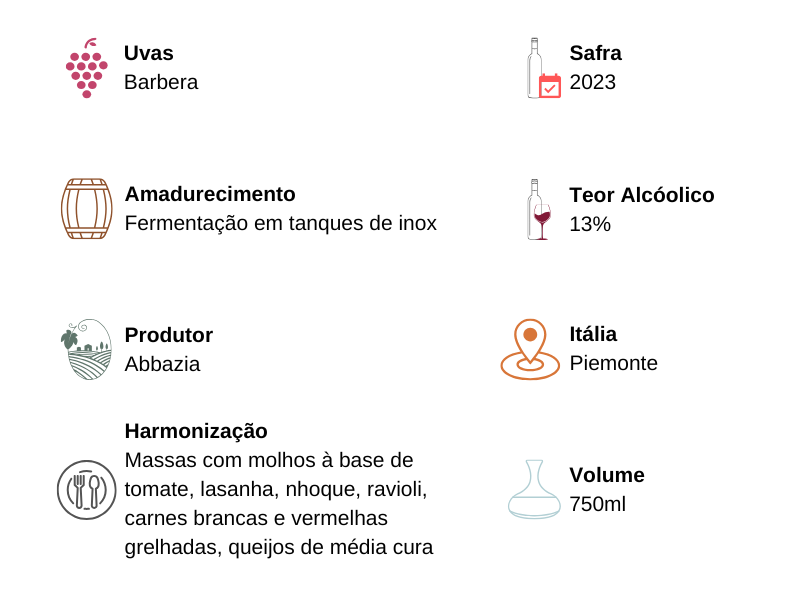This screenshot has width=800, height=600.
Task: Click the Amadurecimento heading
Action: click(x=210, y=194)
